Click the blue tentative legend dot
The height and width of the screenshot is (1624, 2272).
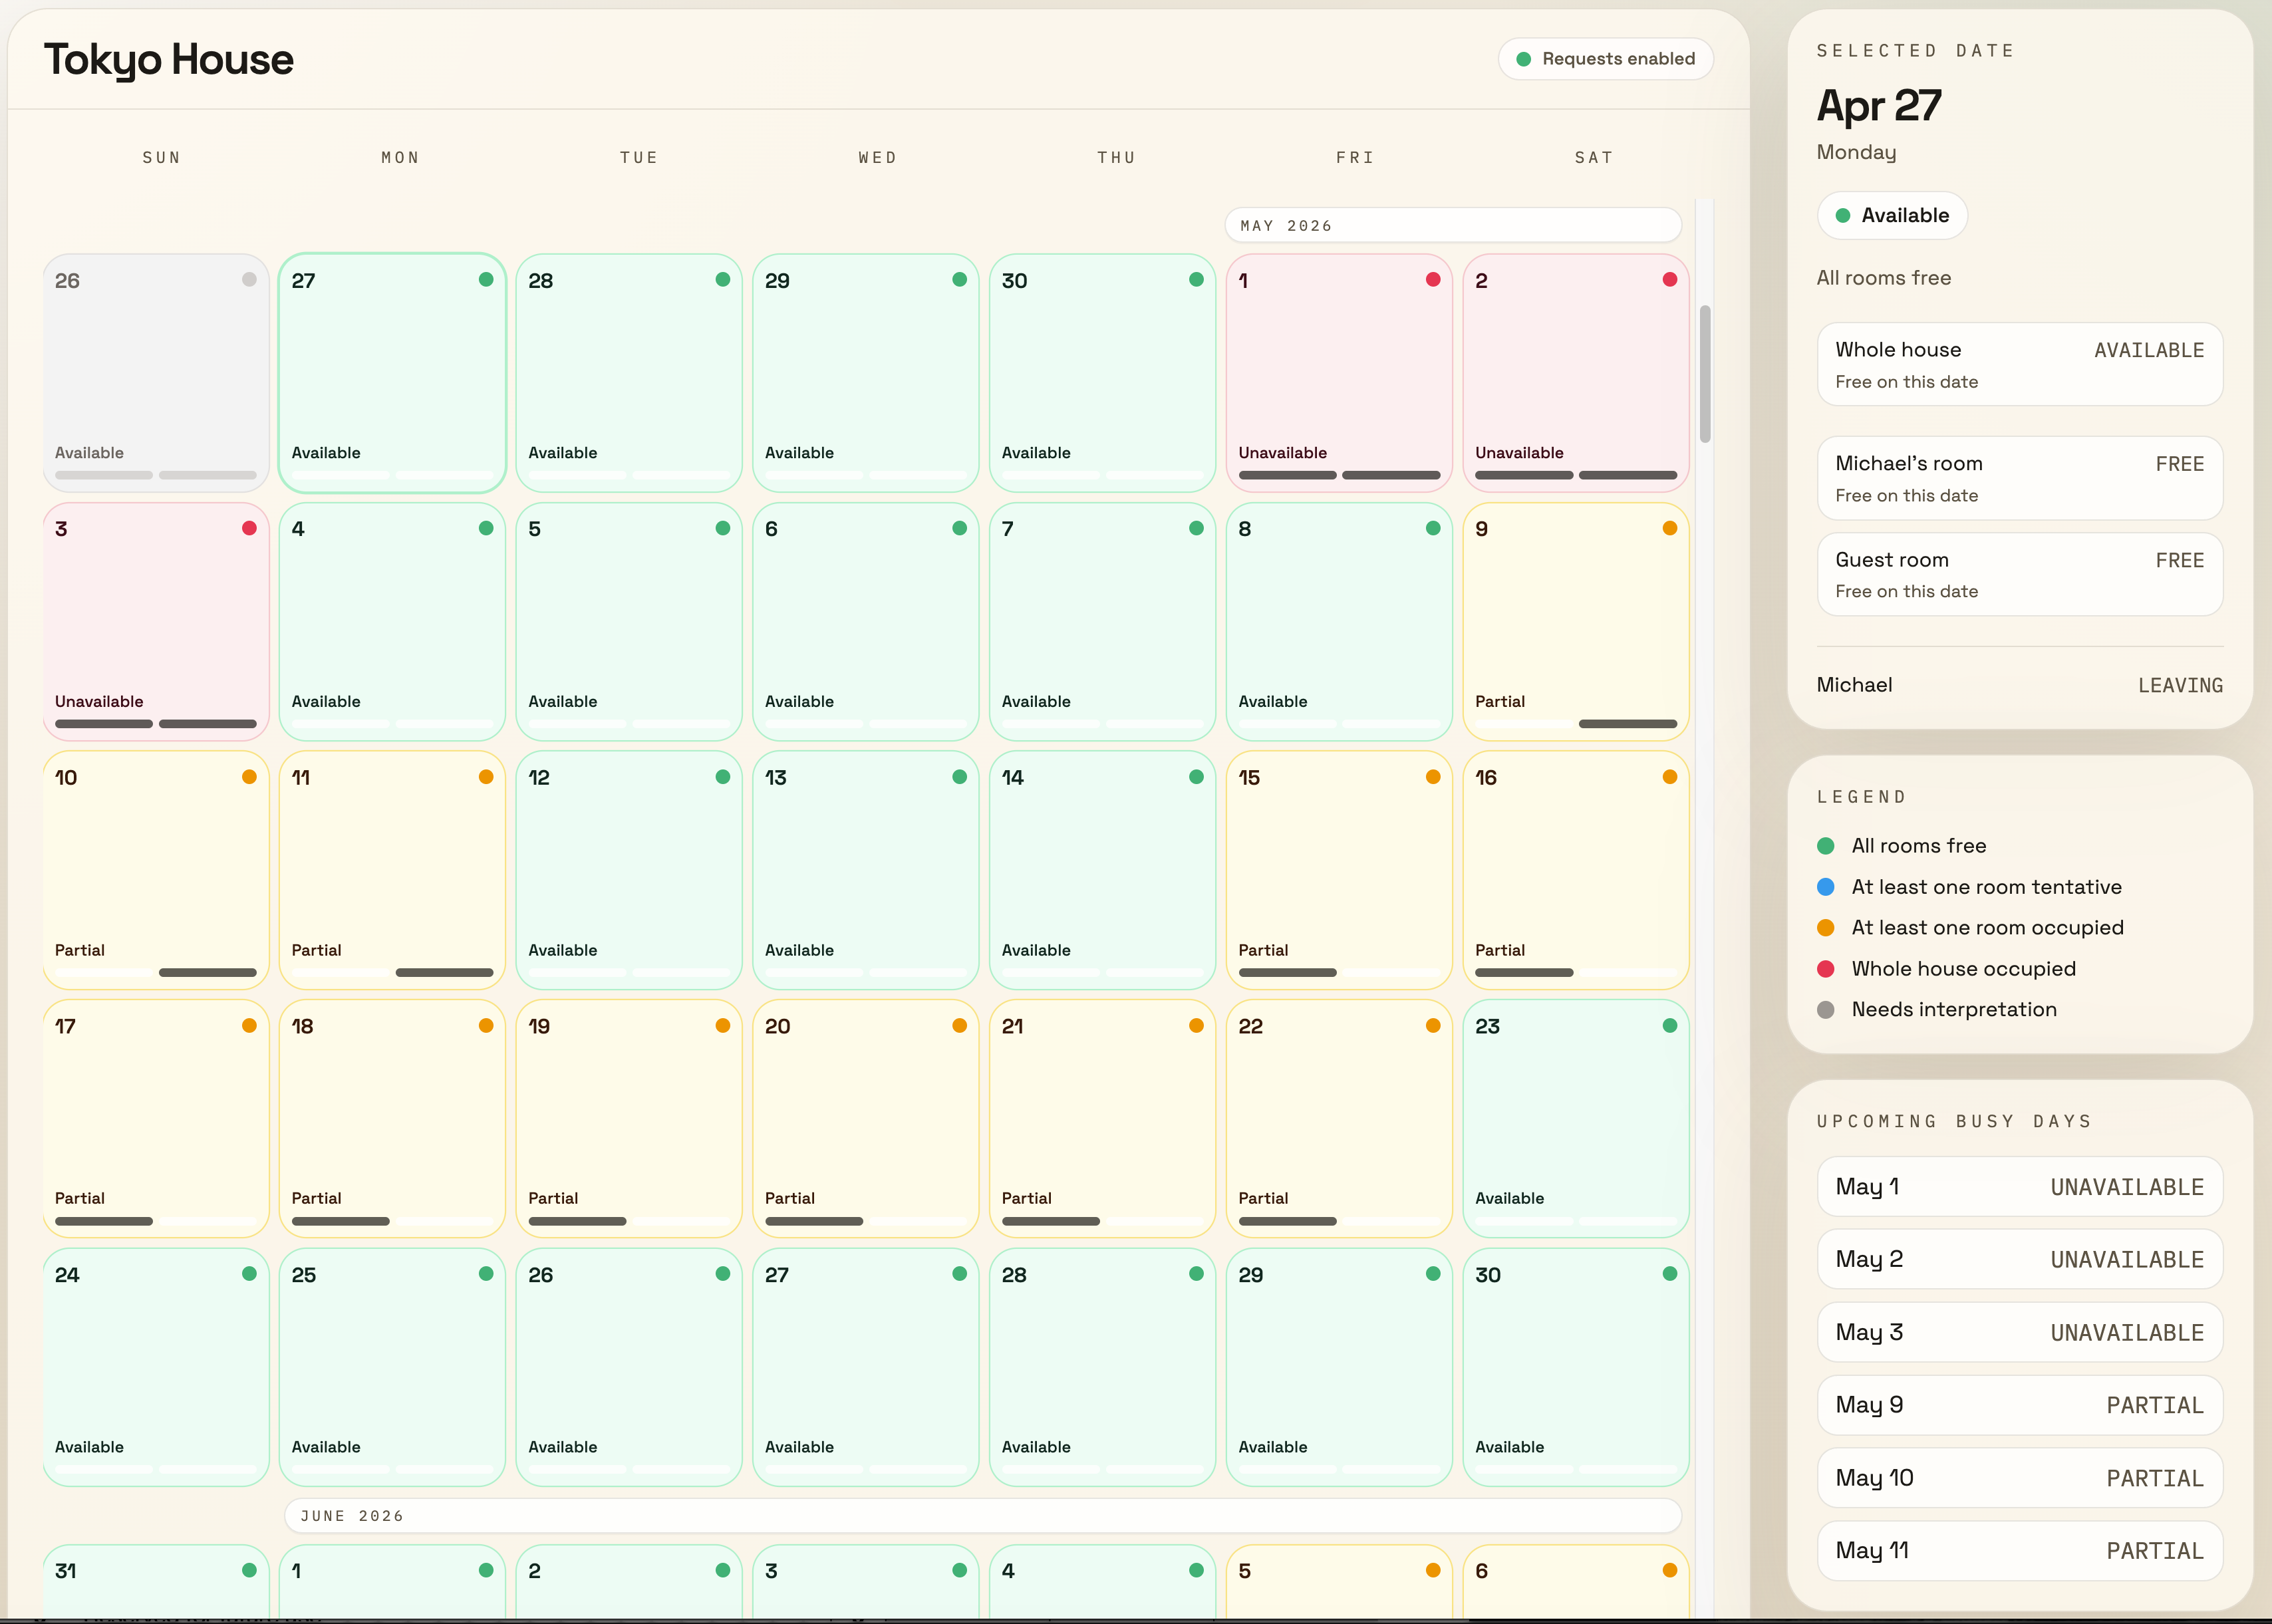click(x=1826, y=887)
